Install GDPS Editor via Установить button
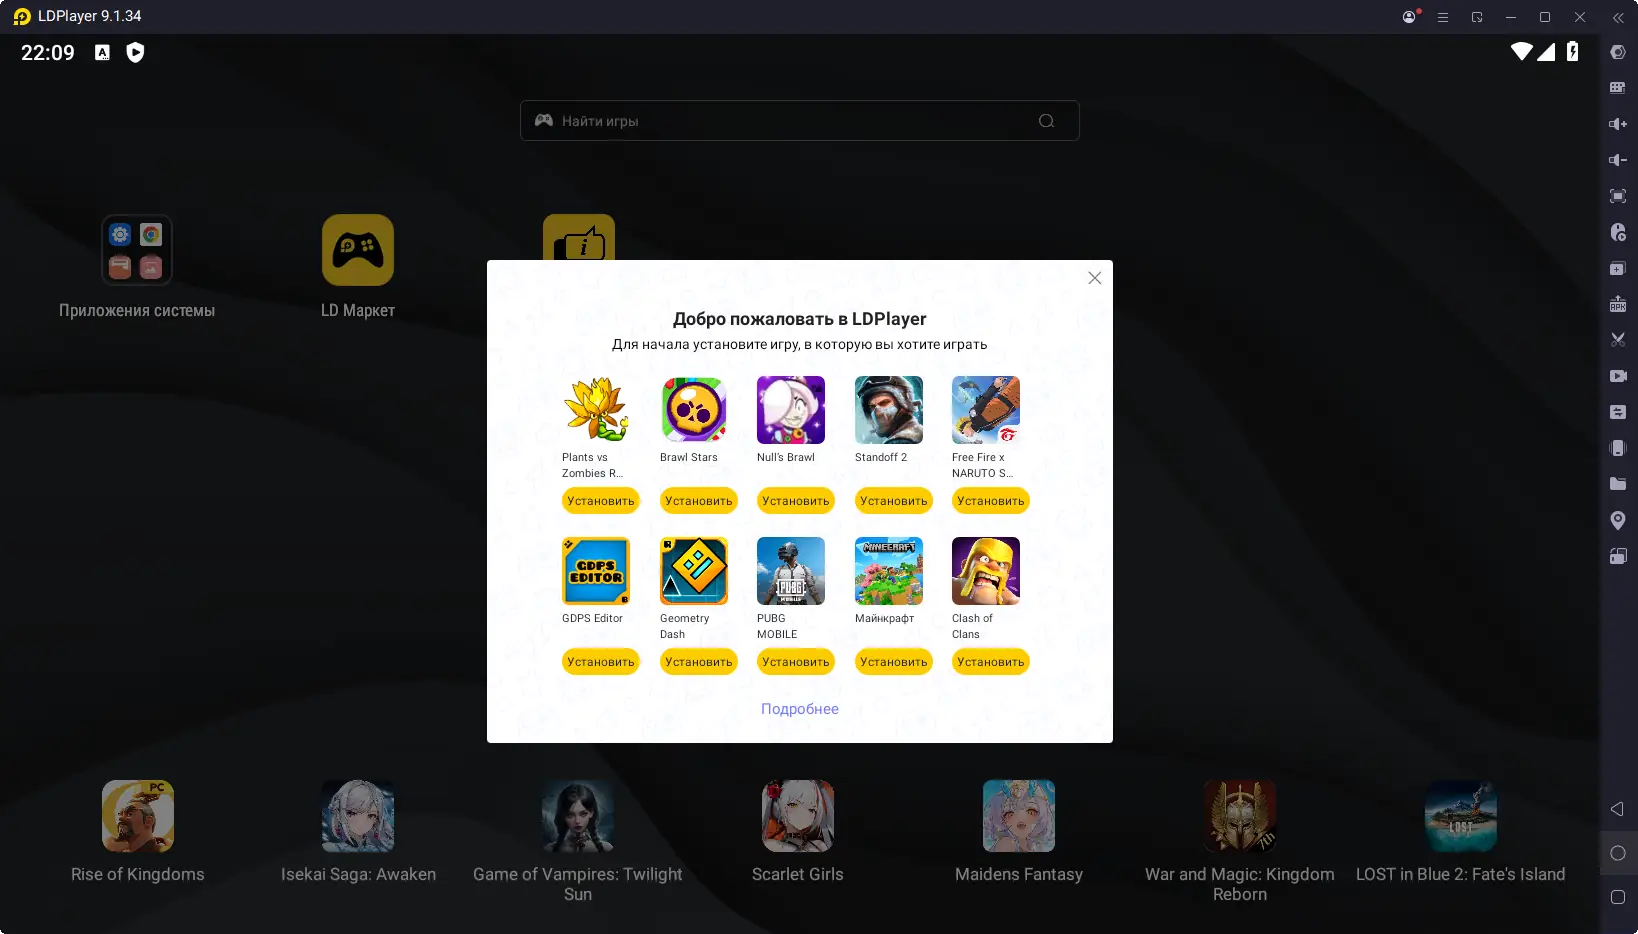The height and width of the screenshot is (934, 1638). (601, 662)
